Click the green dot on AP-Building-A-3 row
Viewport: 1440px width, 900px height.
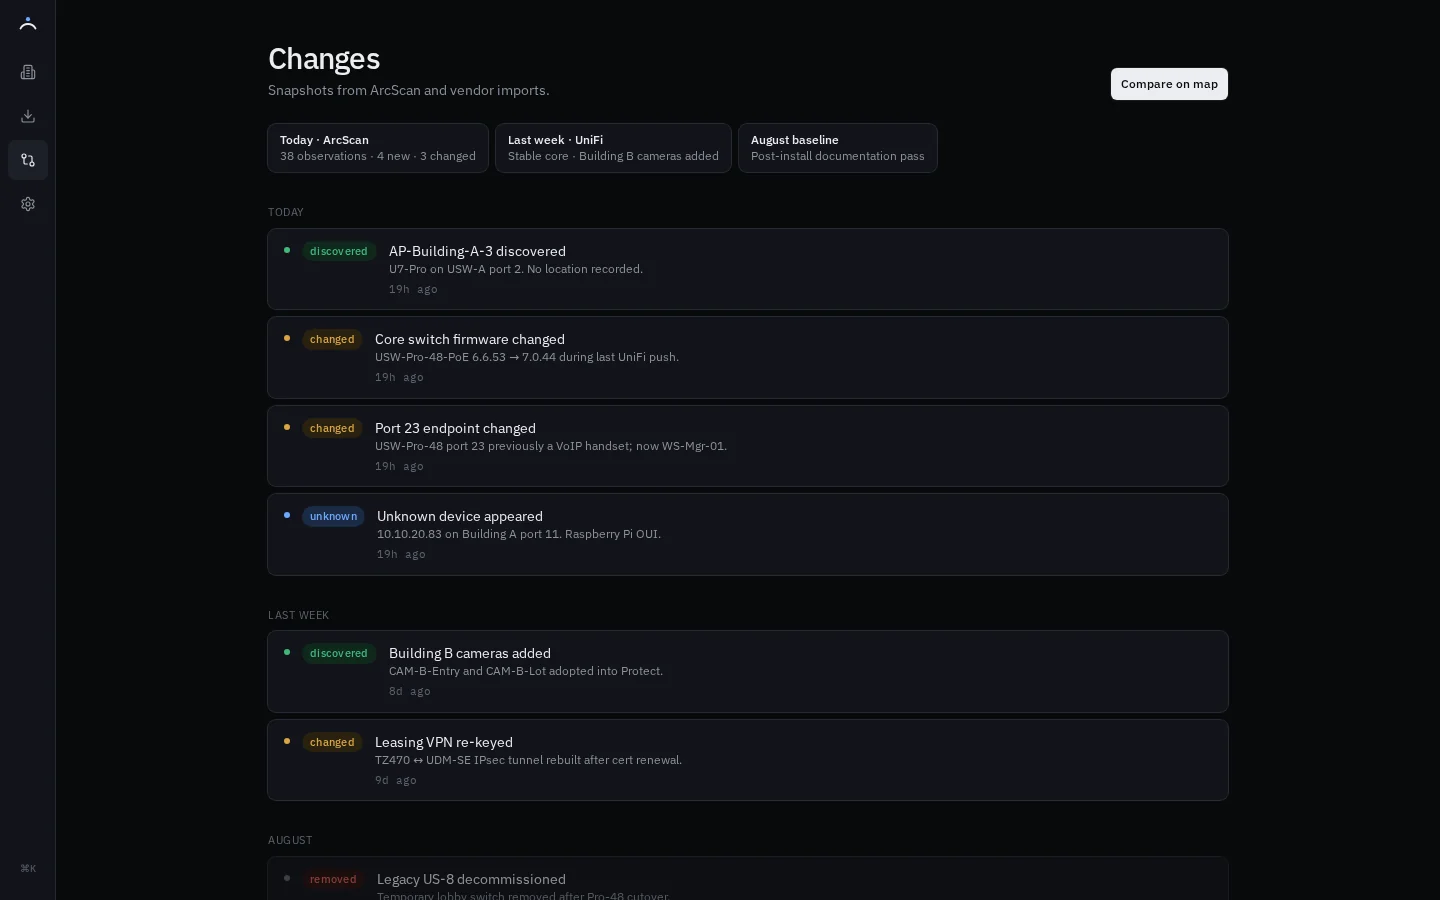(287, 250)
